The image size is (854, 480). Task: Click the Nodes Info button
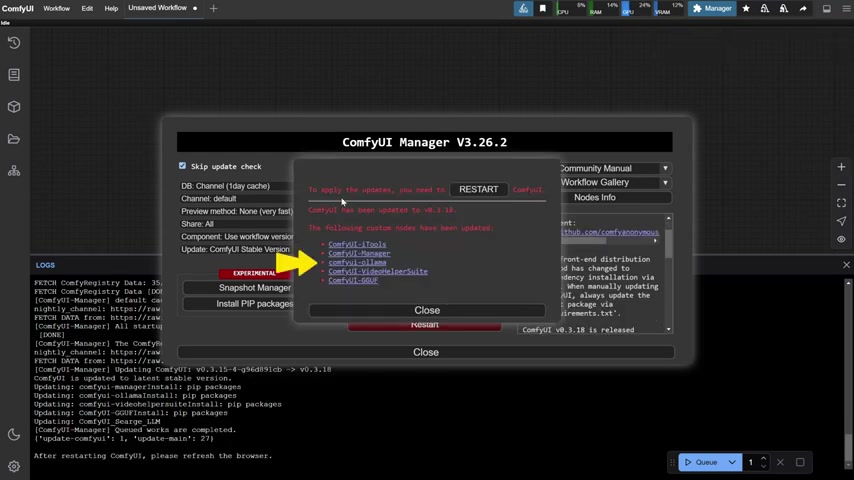pyautogui.click(x=615, y=197)
